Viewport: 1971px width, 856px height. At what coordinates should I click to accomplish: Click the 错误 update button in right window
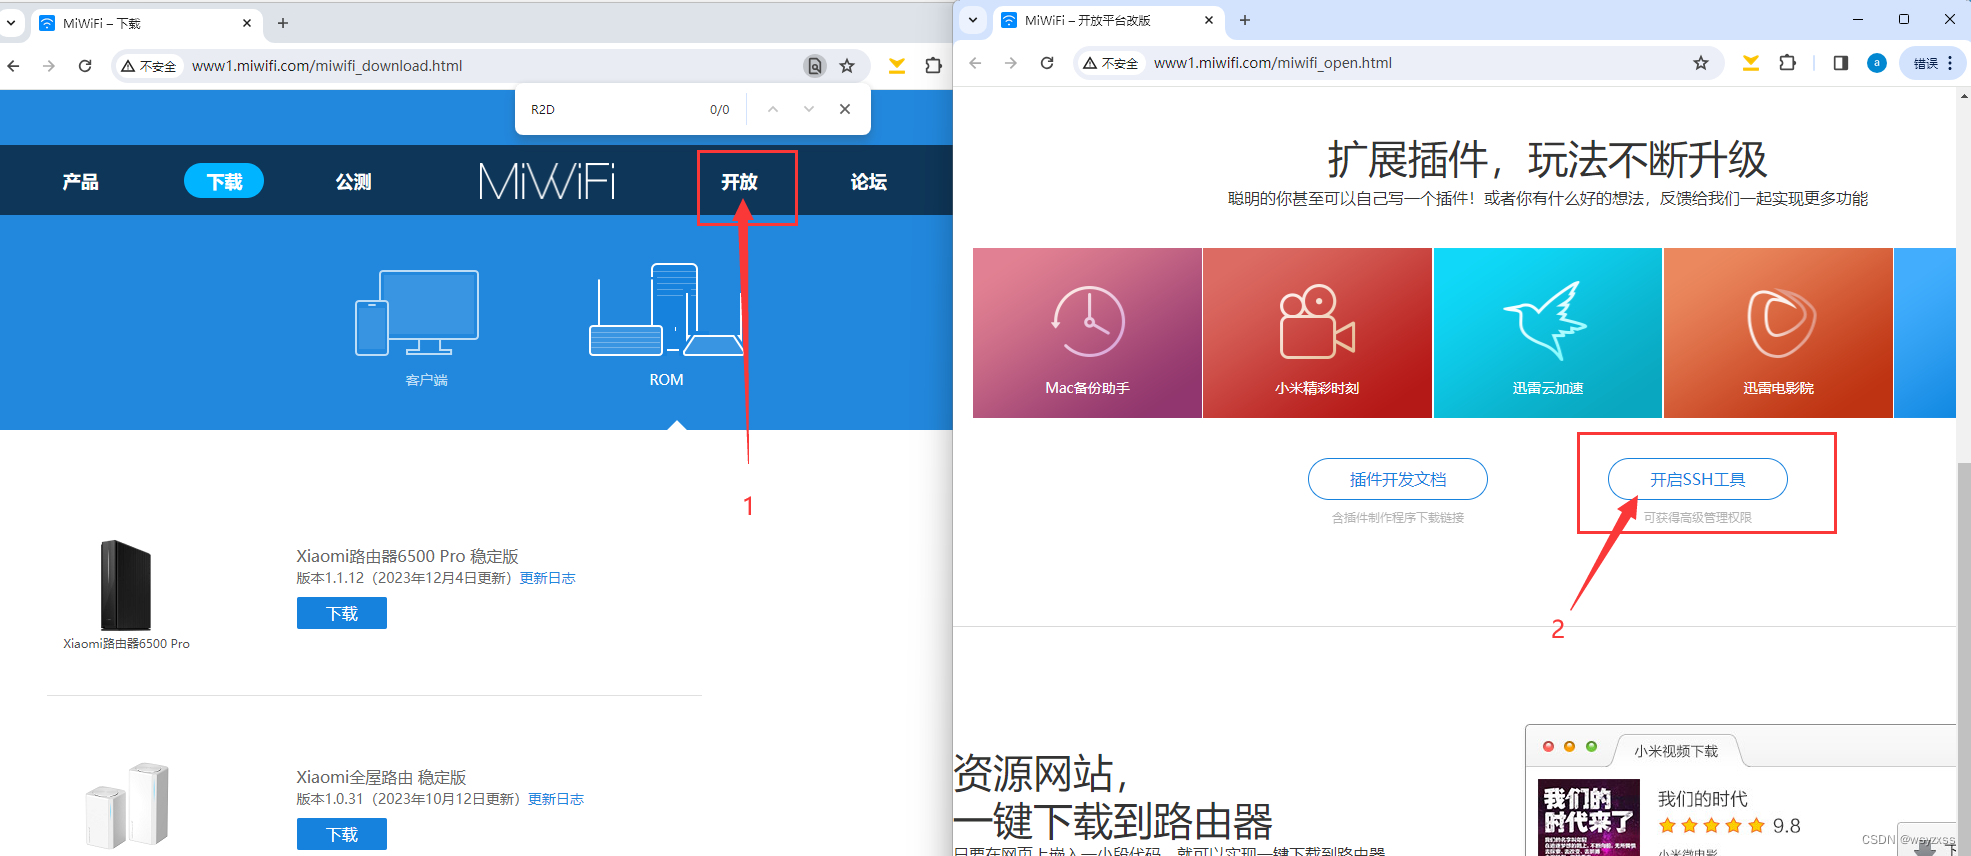(x=1933, y=63)
